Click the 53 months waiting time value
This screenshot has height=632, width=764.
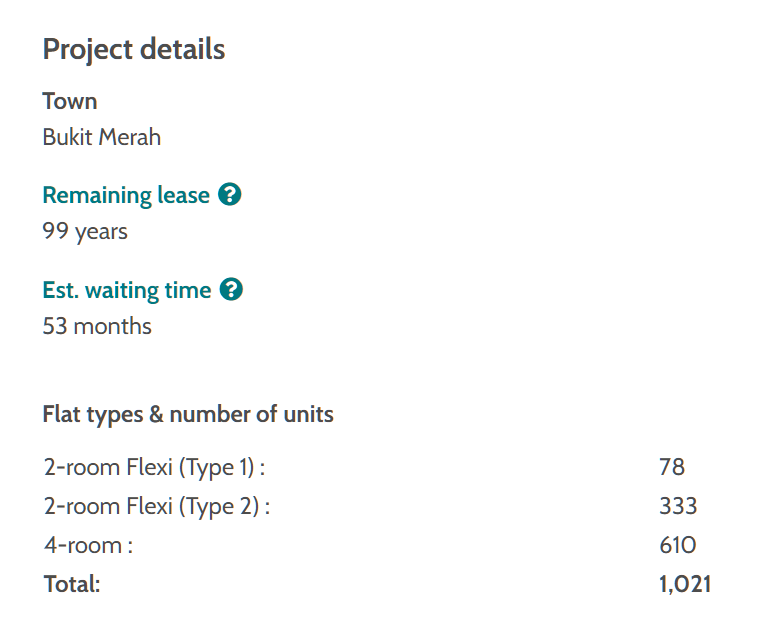97,326
